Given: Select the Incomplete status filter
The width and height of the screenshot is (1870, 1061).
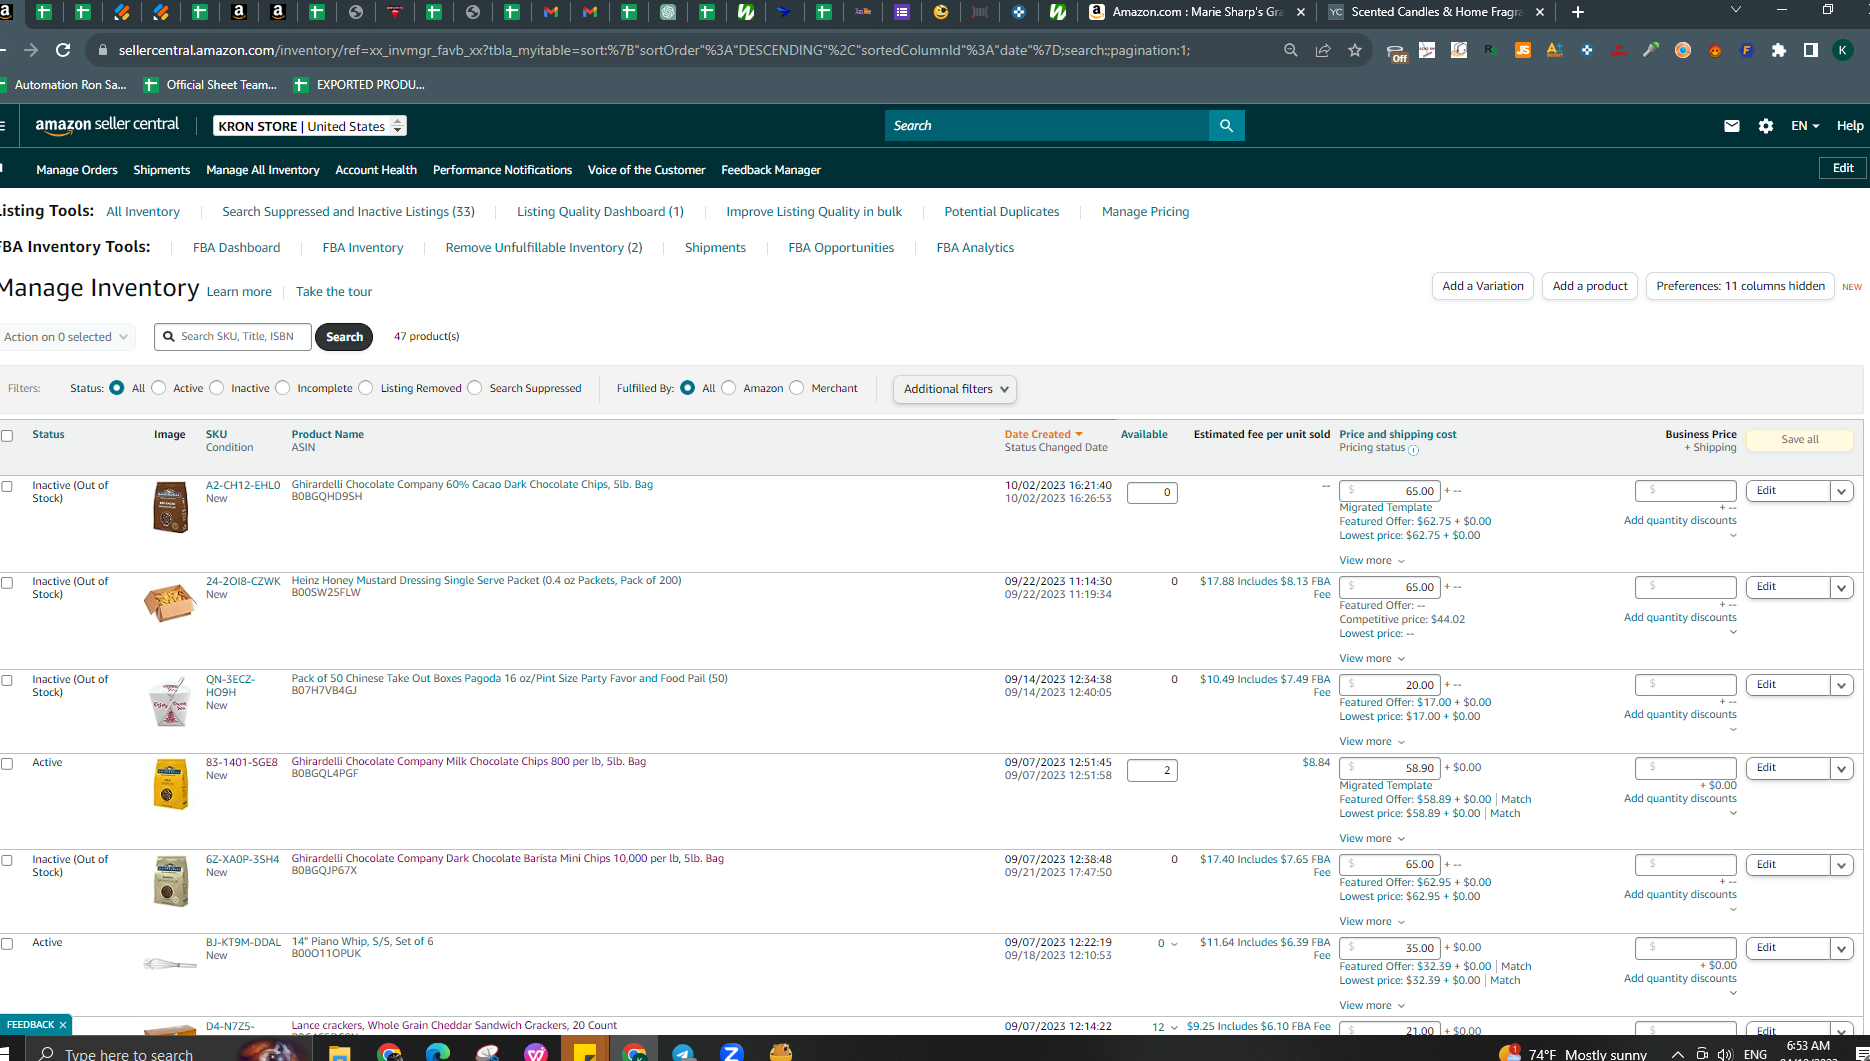Looking at the screenshot, I should click(283, 388).
